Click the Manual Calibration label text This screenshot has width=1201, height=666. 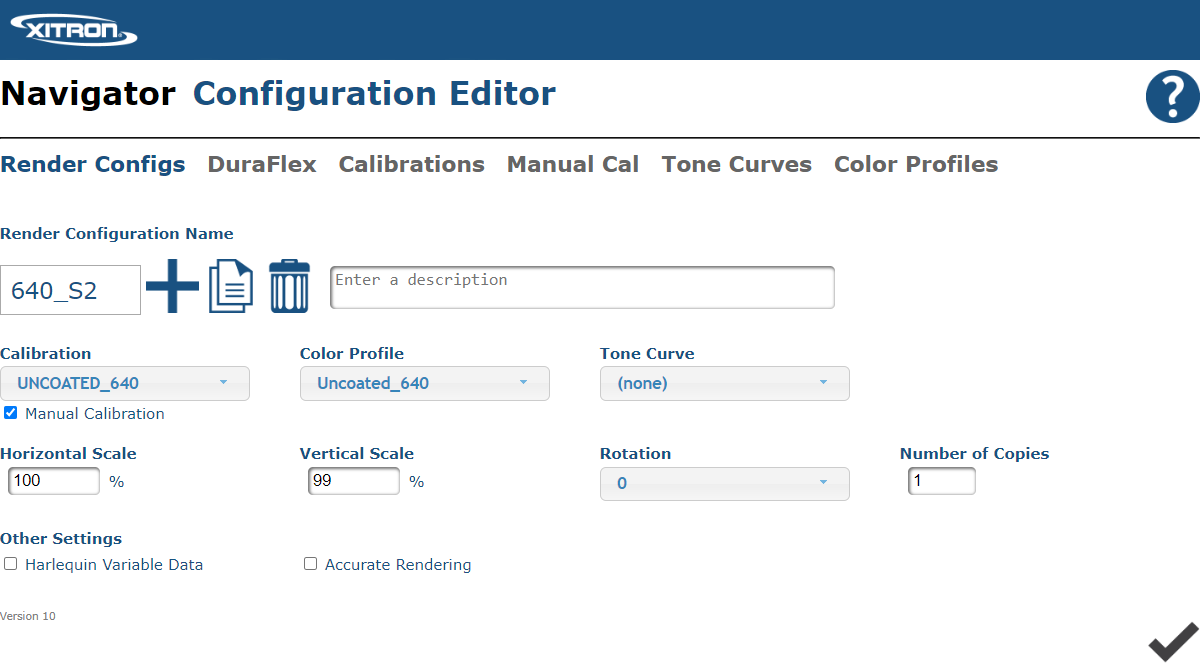coord(95,413)
